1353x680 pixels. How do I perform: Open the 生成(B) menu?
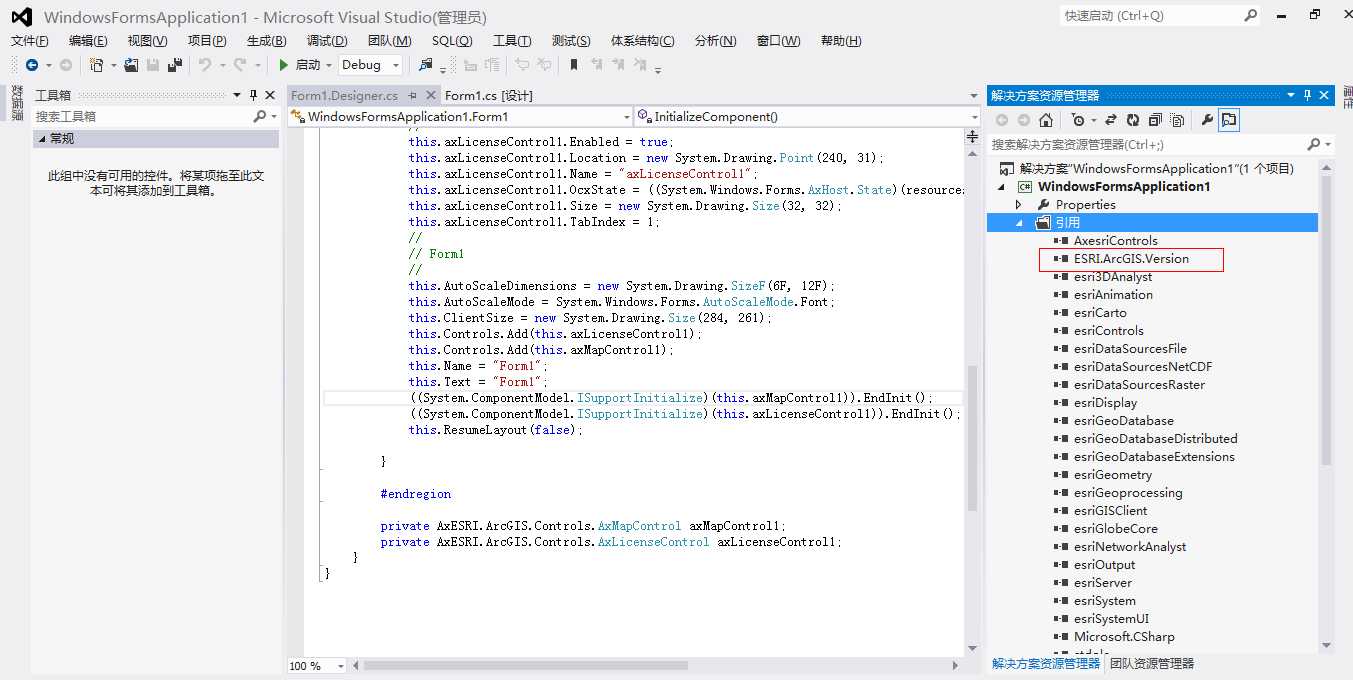click(266, 41)
